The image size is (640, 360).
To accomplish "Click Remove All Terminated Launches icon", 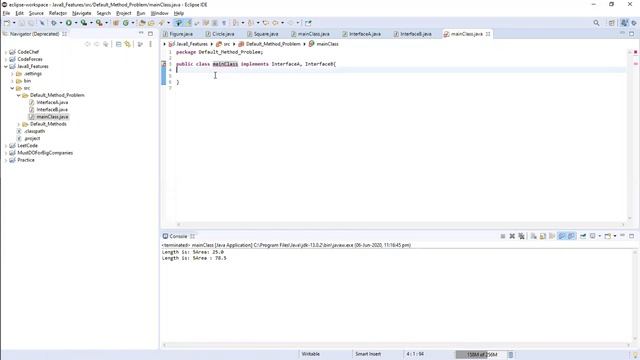I will (x=522, y=236).
